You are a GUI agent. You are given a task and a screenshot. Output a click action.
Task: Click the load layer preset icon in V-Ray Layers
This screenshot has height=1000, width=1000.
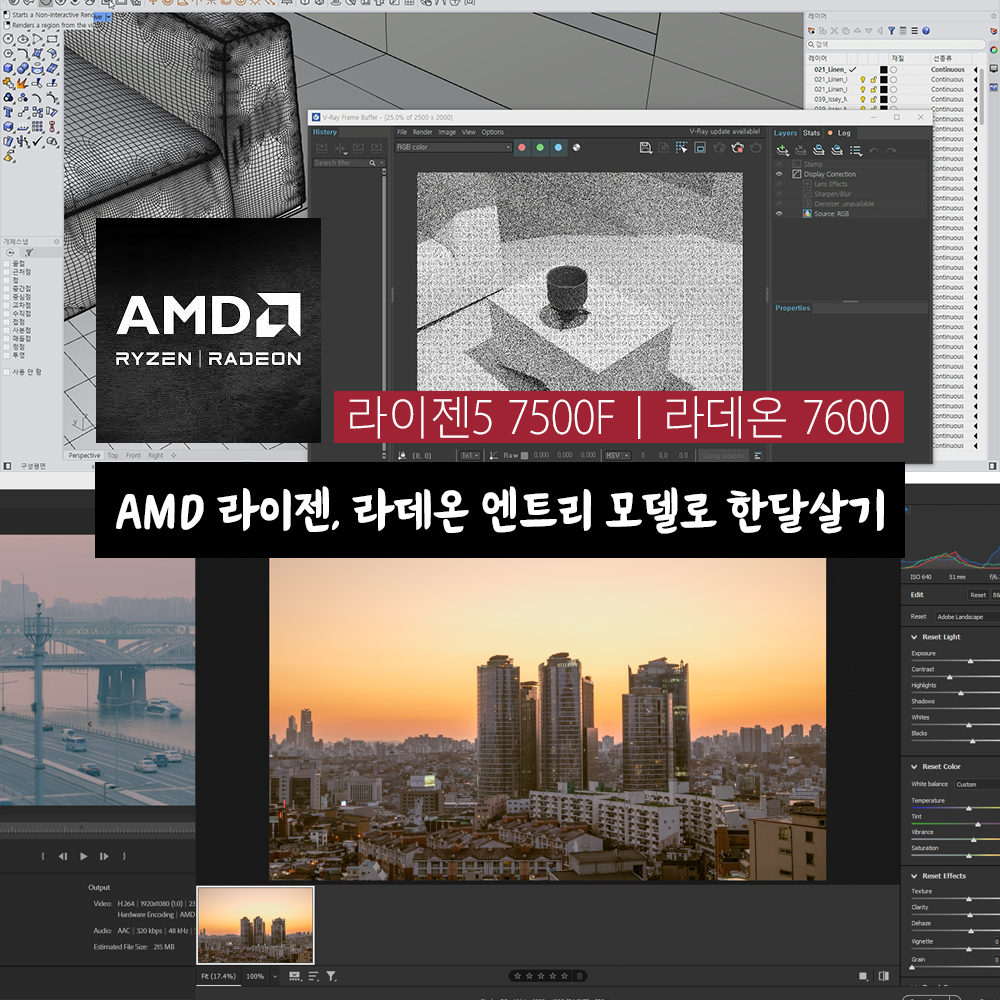click(x=837, y=151)
